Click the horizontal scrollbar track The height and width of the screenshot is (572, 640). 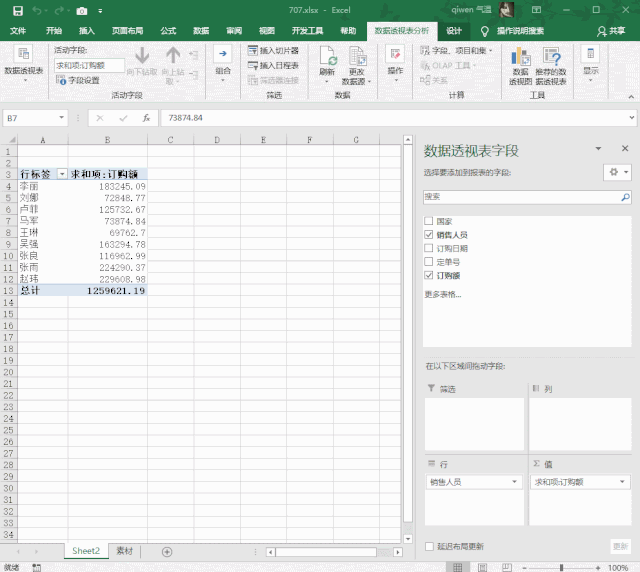pyautogui.click(x=326, y=552)
